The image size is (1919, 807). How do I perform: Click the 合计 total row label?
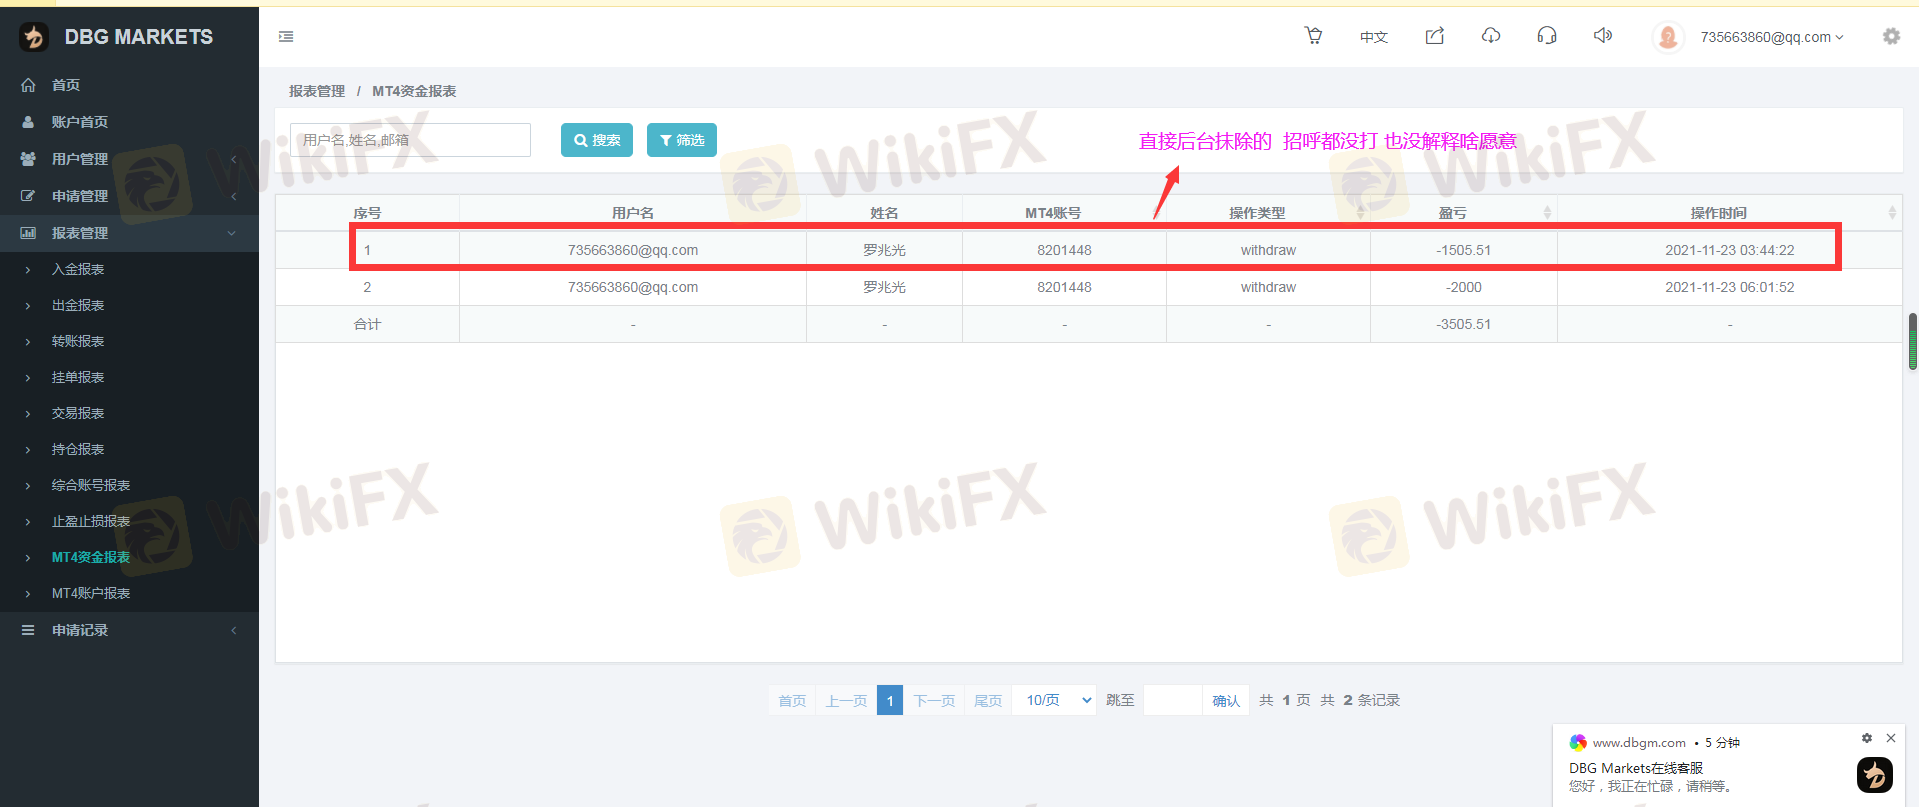point(367,324)
